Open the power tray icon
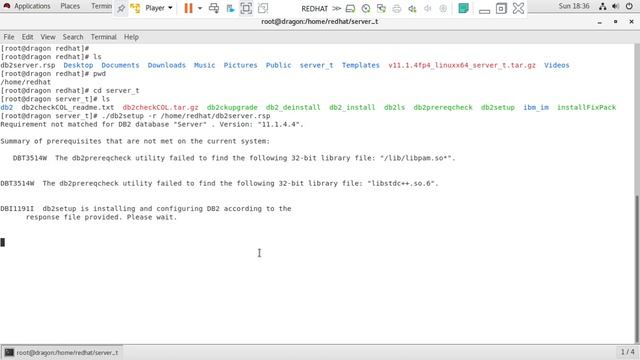 (629, 6)
